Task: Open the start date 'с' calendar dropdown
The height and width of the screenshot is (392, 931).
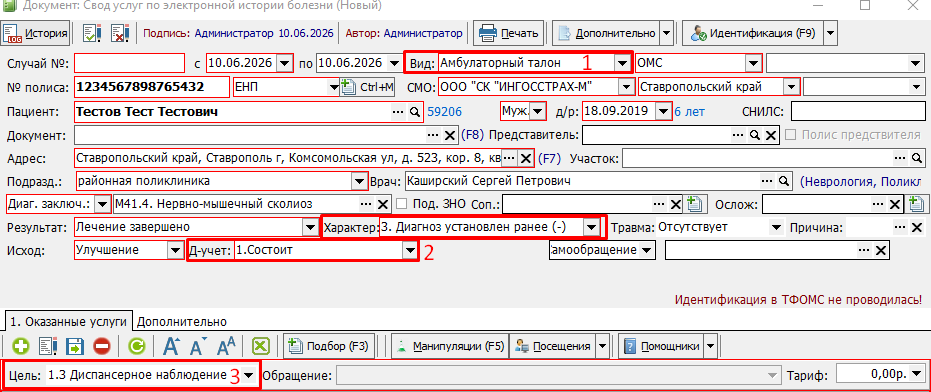Action: (x=285, y=62)
